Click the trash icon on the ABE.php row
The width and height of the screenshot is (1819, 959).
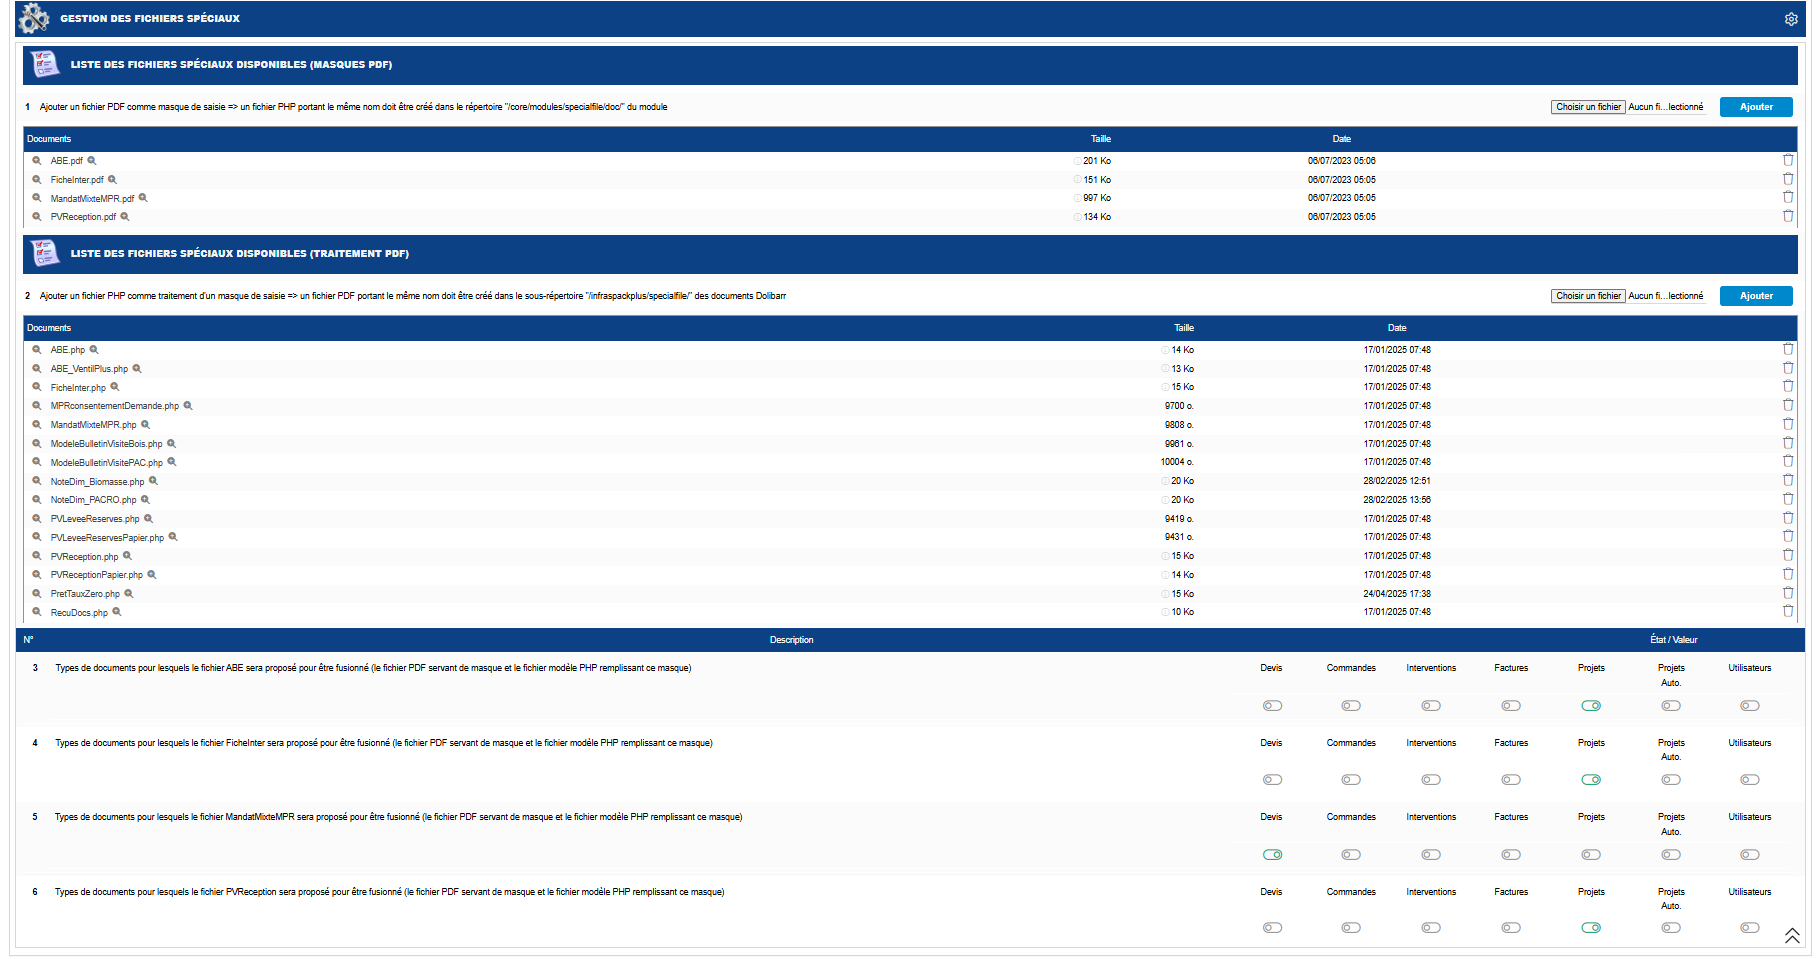1788,349
